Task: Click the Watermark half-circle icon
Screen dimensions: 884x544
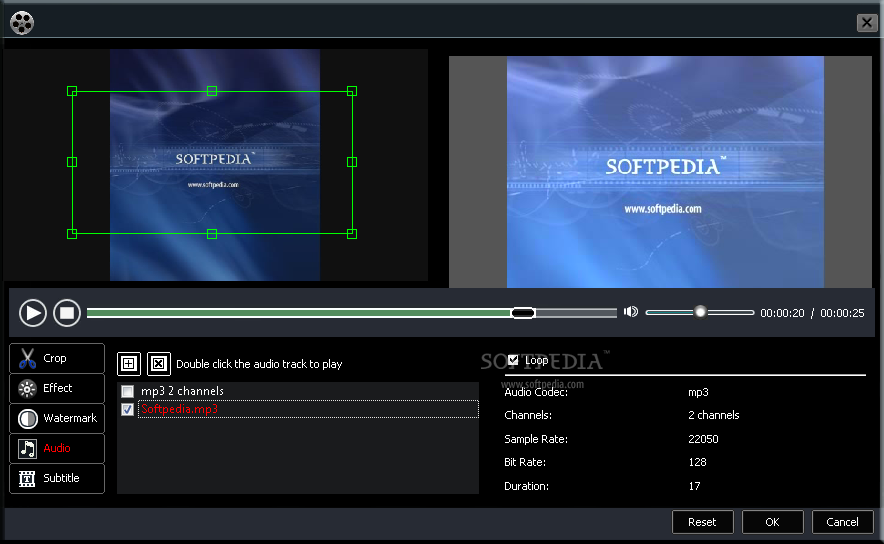Action: (x=27, y=418)
